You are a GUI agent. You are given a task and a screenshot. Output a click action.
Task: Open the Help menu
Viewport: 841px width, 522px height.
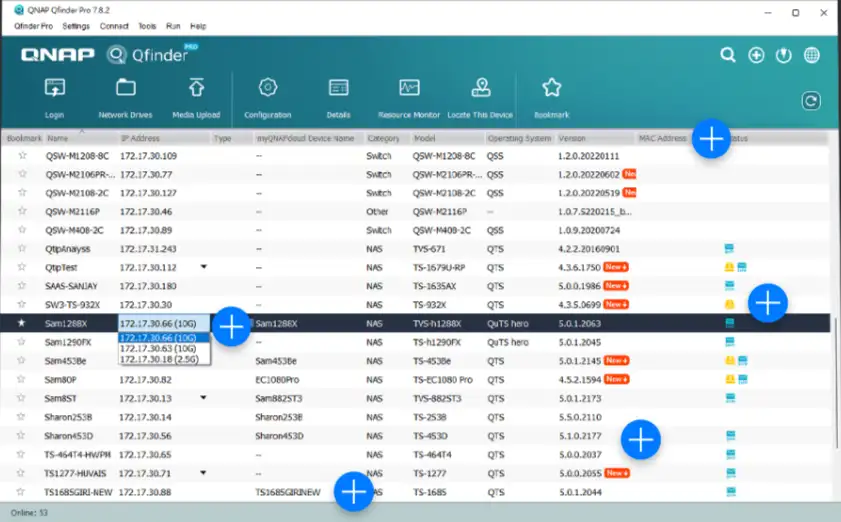(198, 26)
